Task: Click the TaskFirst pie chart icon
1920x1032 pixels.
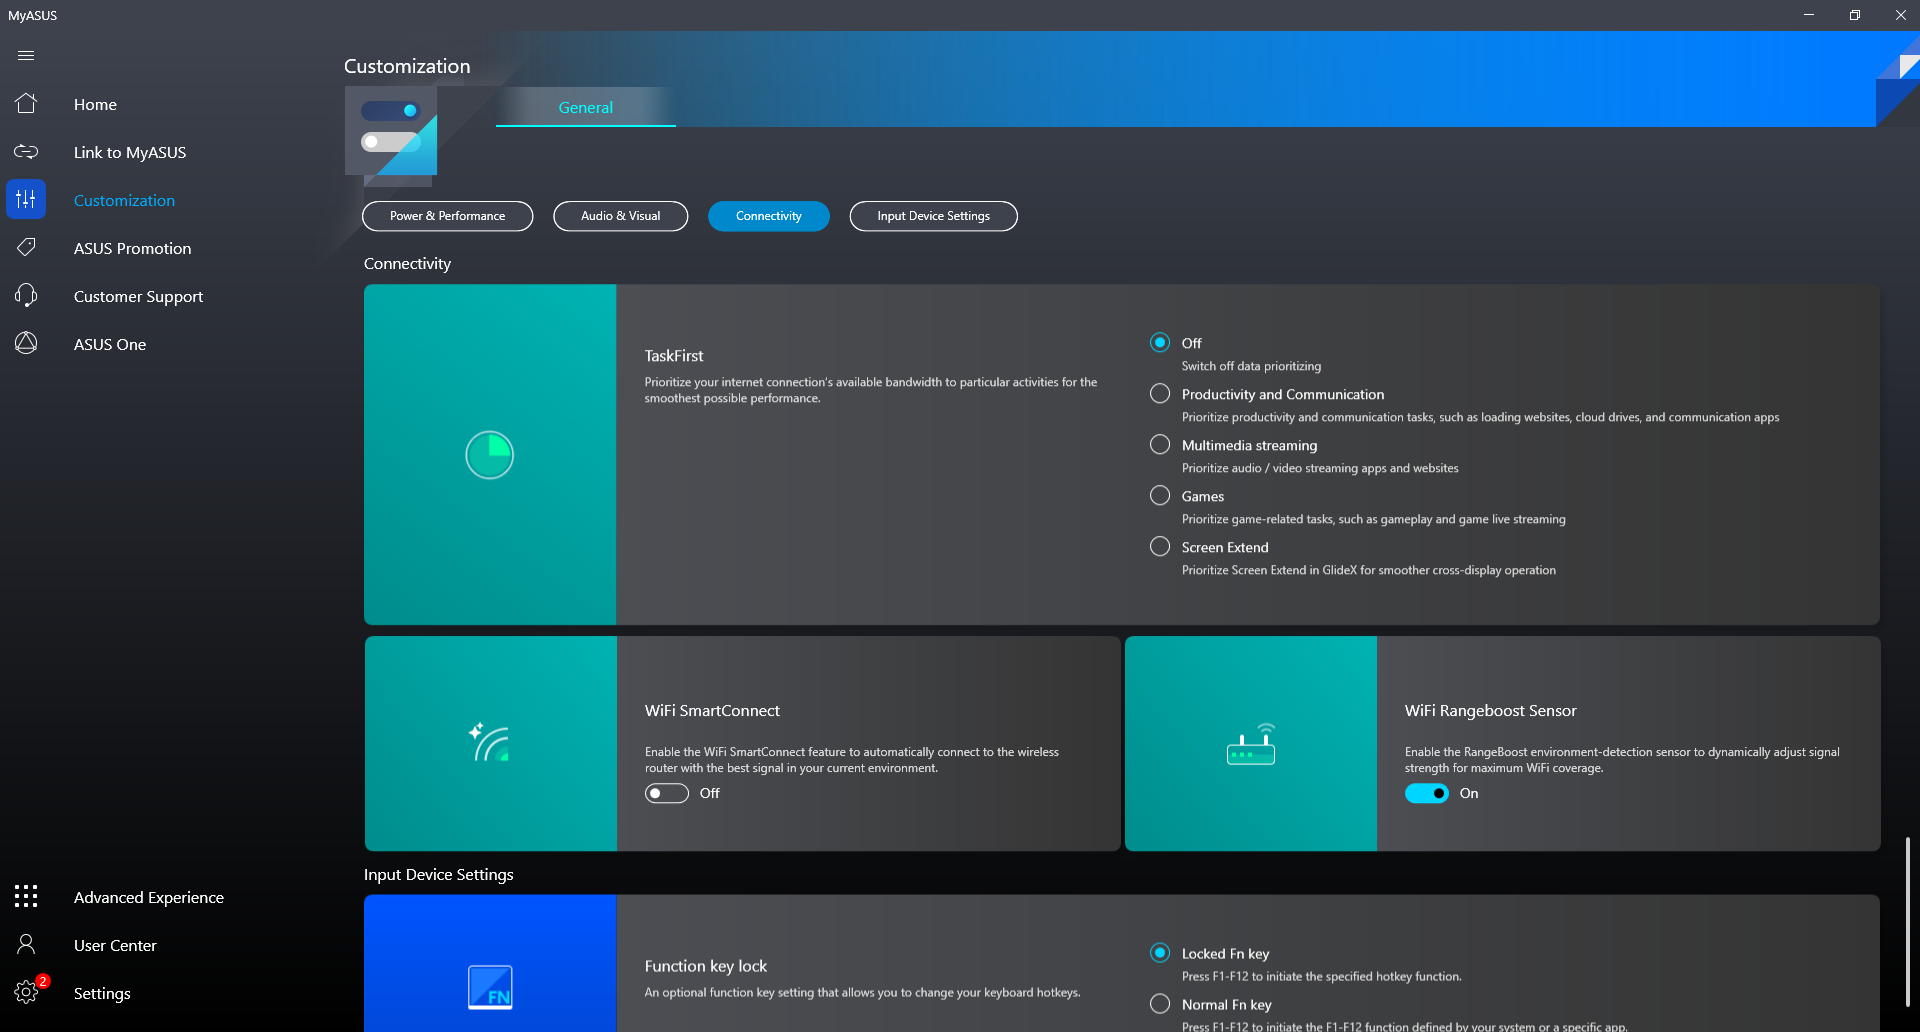Action: point(490,455)
